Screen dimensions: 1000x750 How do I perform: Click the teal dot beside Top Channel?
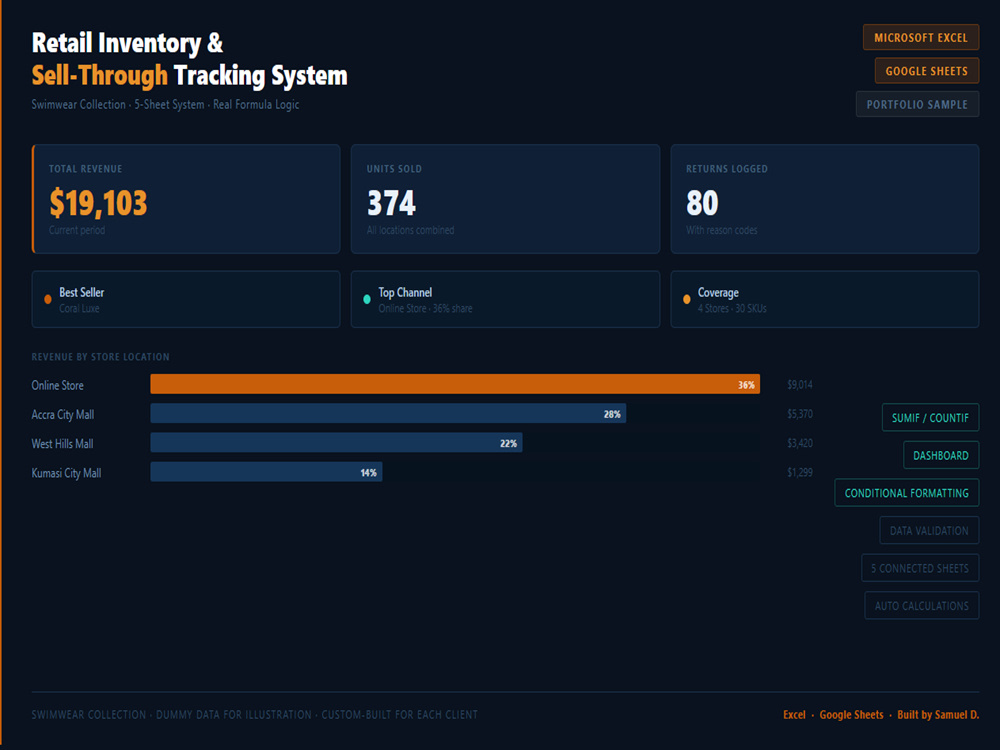[367, 299]
